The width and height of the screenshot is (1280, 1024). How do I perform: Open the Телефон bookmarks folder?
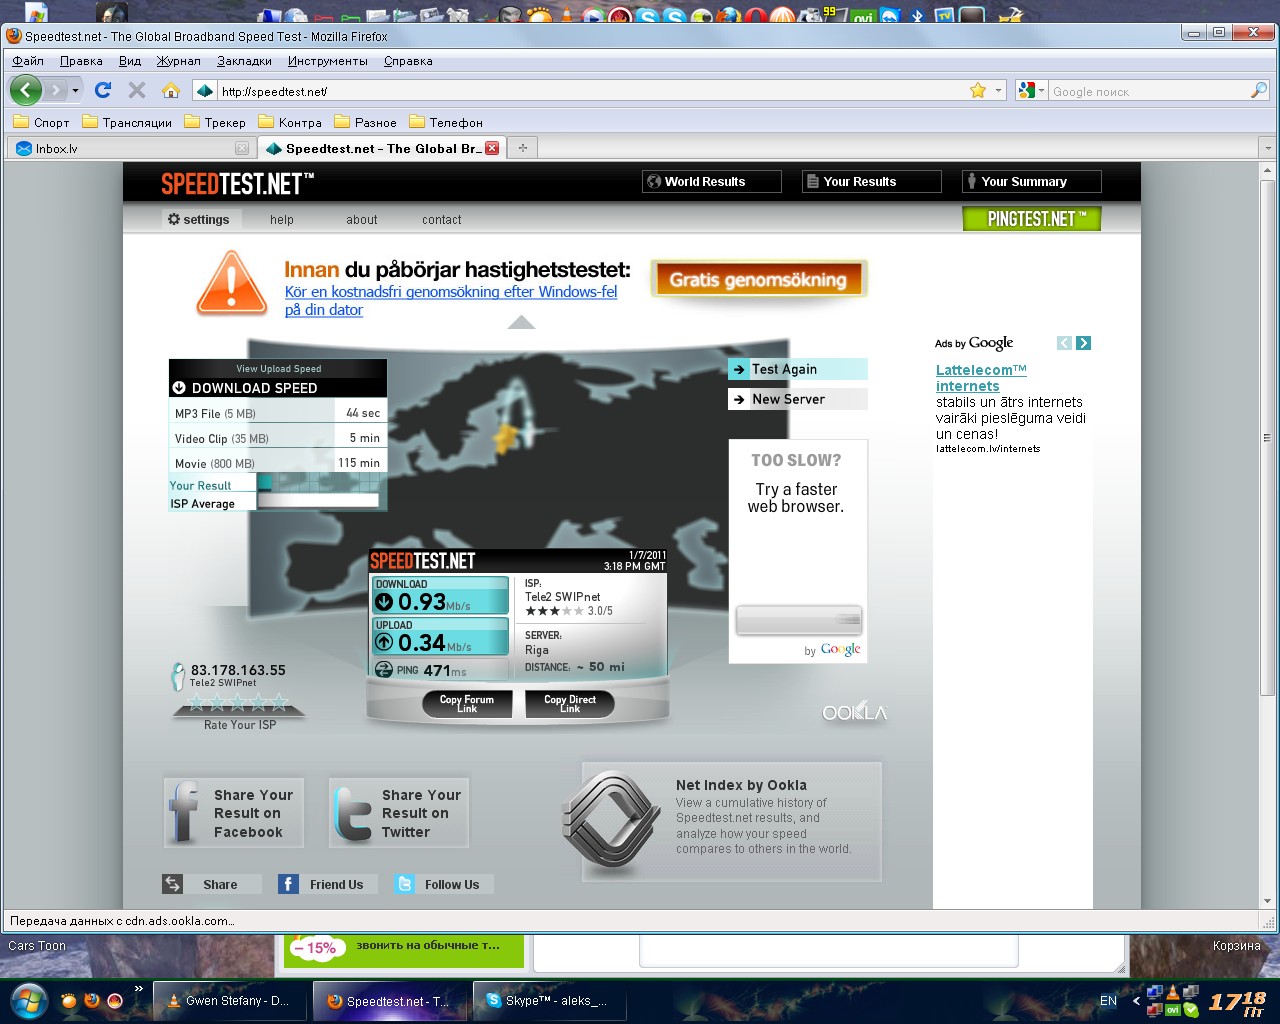click(446, 122)
